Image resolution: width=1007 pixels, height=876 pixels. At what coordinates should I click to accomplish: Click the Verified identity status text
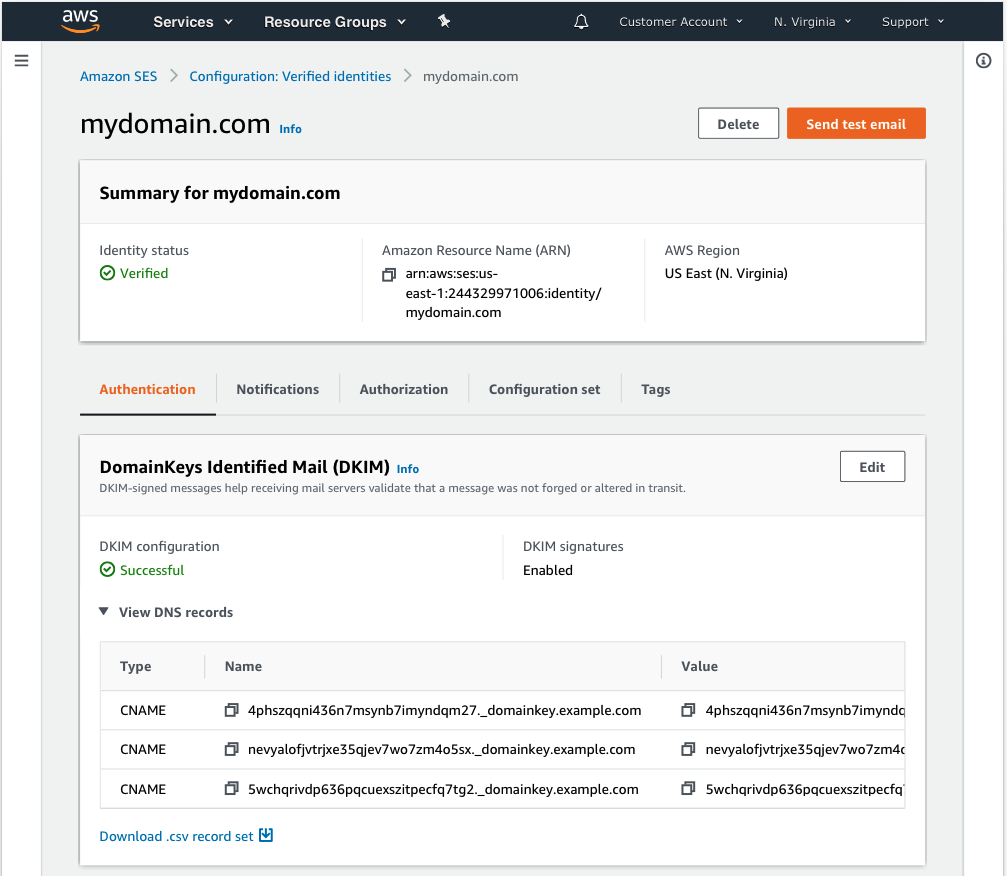click(x=144, y=273)
